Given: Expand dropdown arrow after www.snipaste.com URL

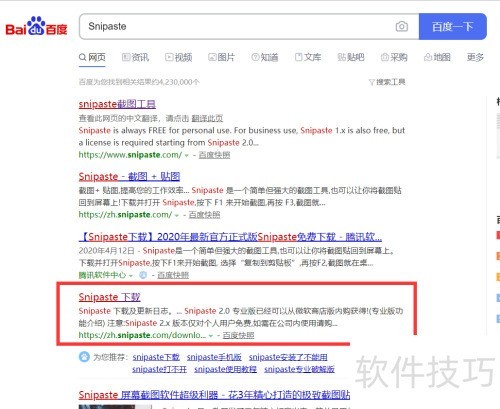Looking at the screenshot, I should [x=187, y=156].
